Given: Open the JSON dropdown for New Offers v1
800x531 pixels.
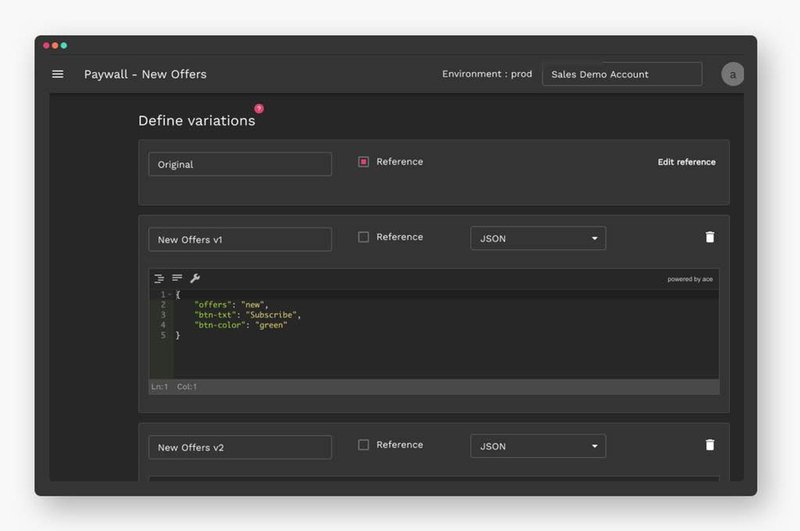Looking at the screenshot, I should pyautogui.click(x=538, y=238).
